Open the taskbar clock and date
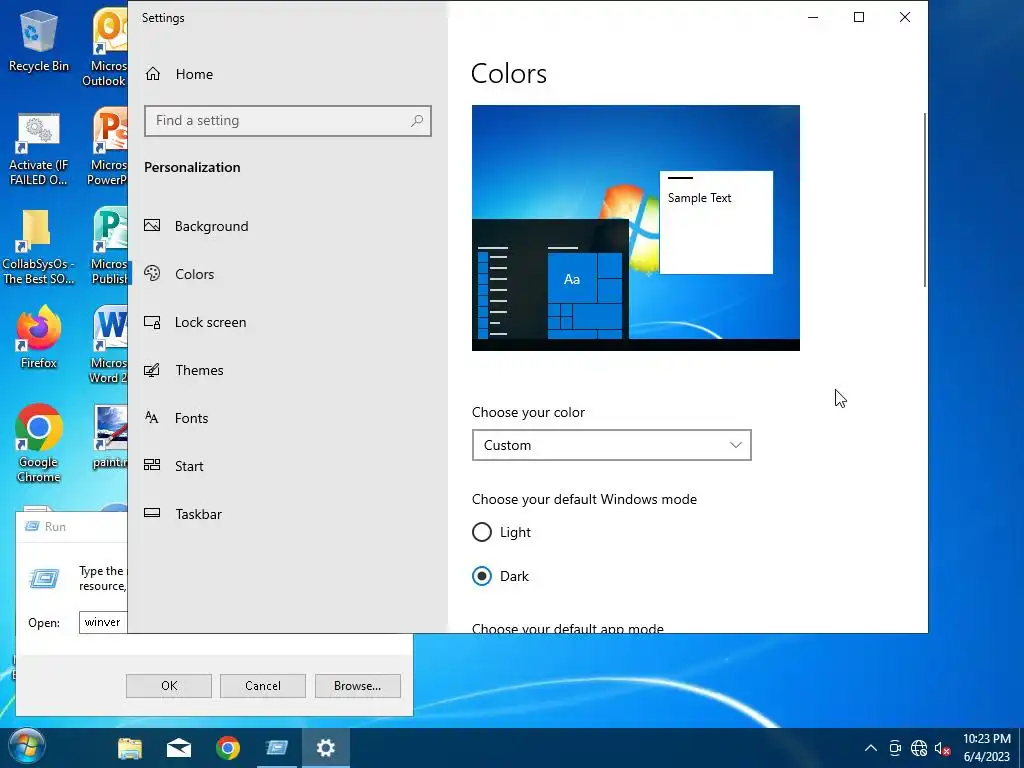This screenshot has width=1024, height=768. pos(987,748)
